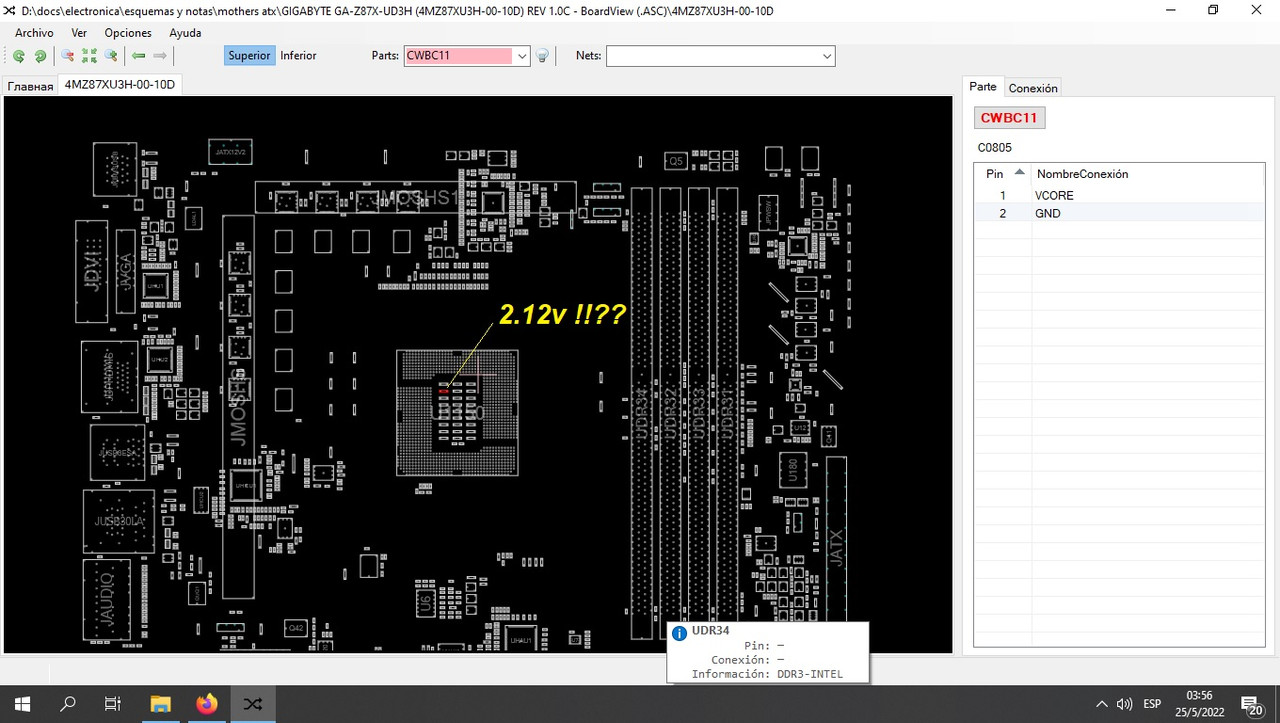1280x723 pixels.
Task: Click the U180 chip on the board
Action: pyautogui.click(x=792, y=470)
